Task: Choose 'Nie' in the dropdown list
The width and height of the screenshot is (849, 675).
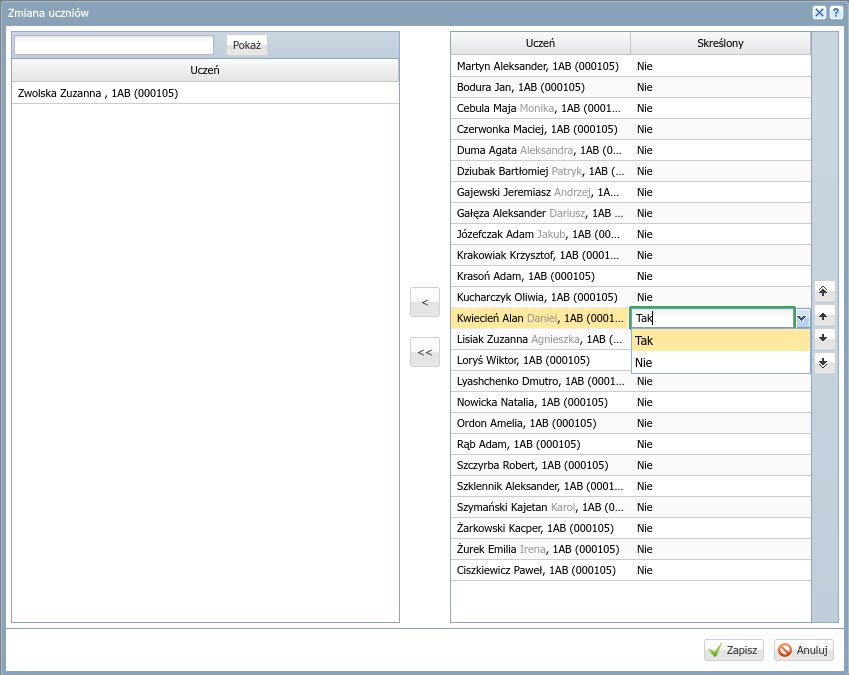Action: coord(720,362)
